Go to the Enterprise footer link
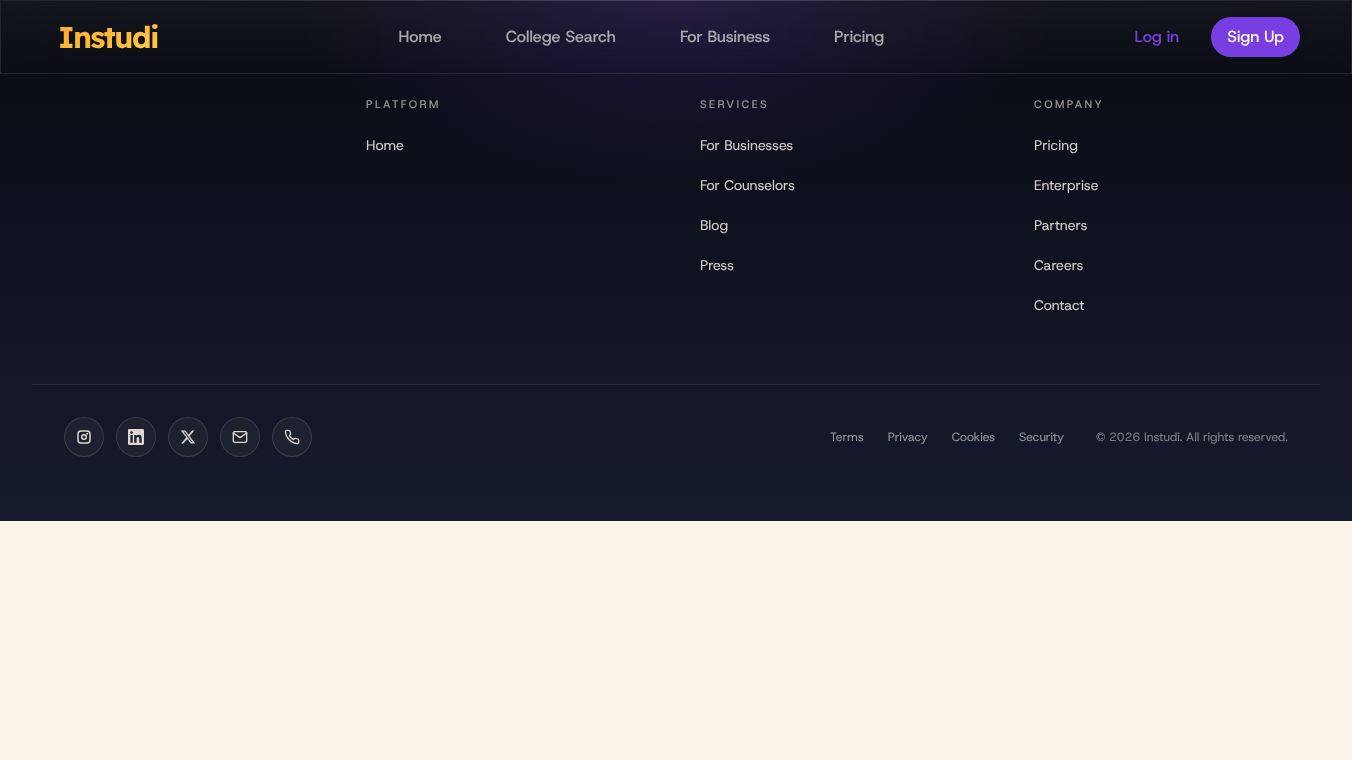Viewport: 1352px width, 760px height. pyautogui.click(x=1066, y=185)
